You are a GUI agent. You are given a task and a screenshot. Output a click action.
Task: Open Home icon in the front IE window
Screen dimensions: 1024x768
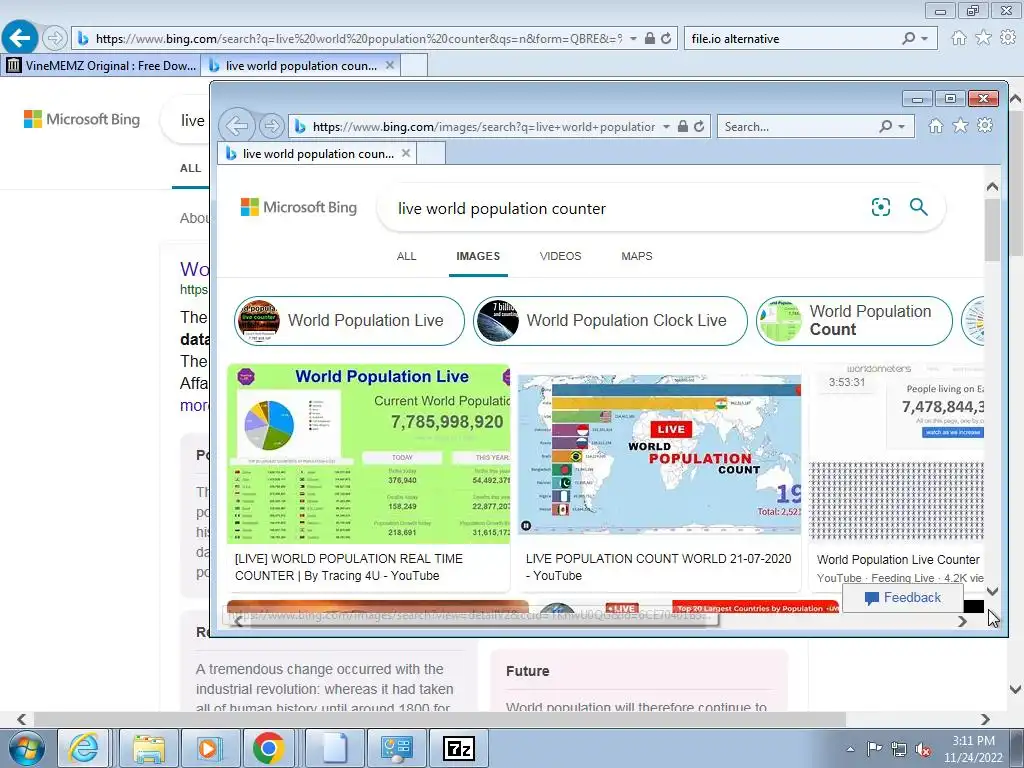(936, 125)
